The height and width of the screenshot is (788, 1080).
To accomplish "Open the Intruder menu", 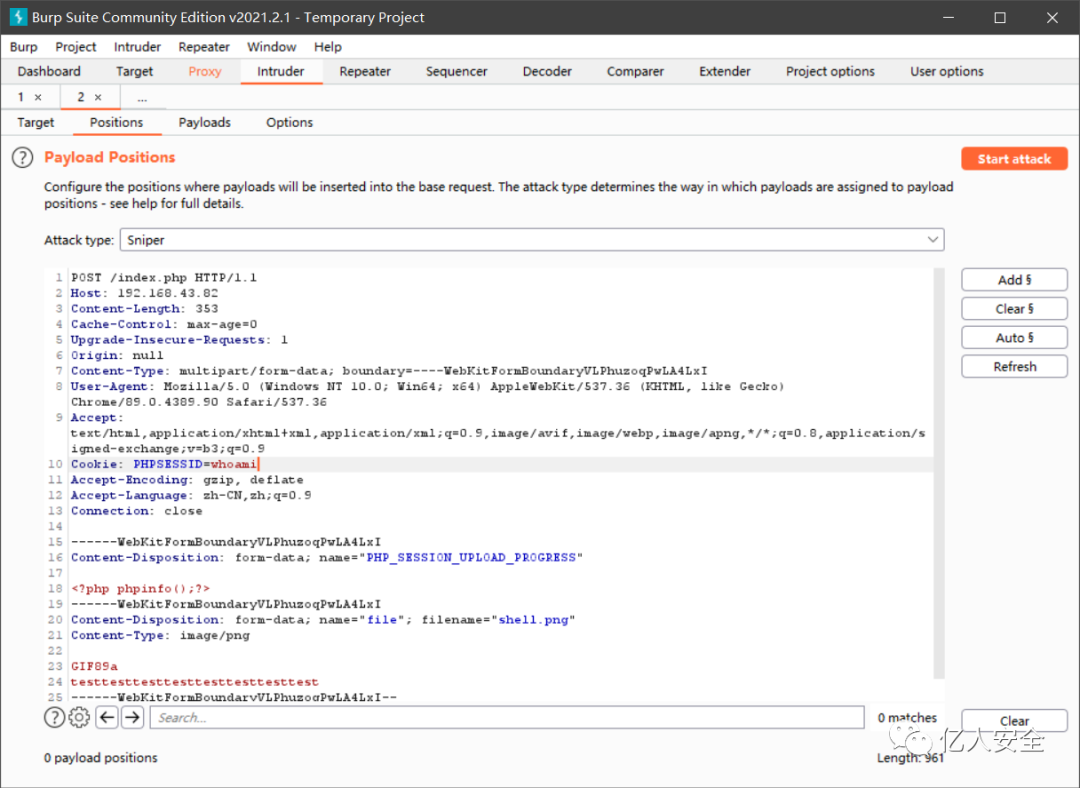I will pos(137,47).
